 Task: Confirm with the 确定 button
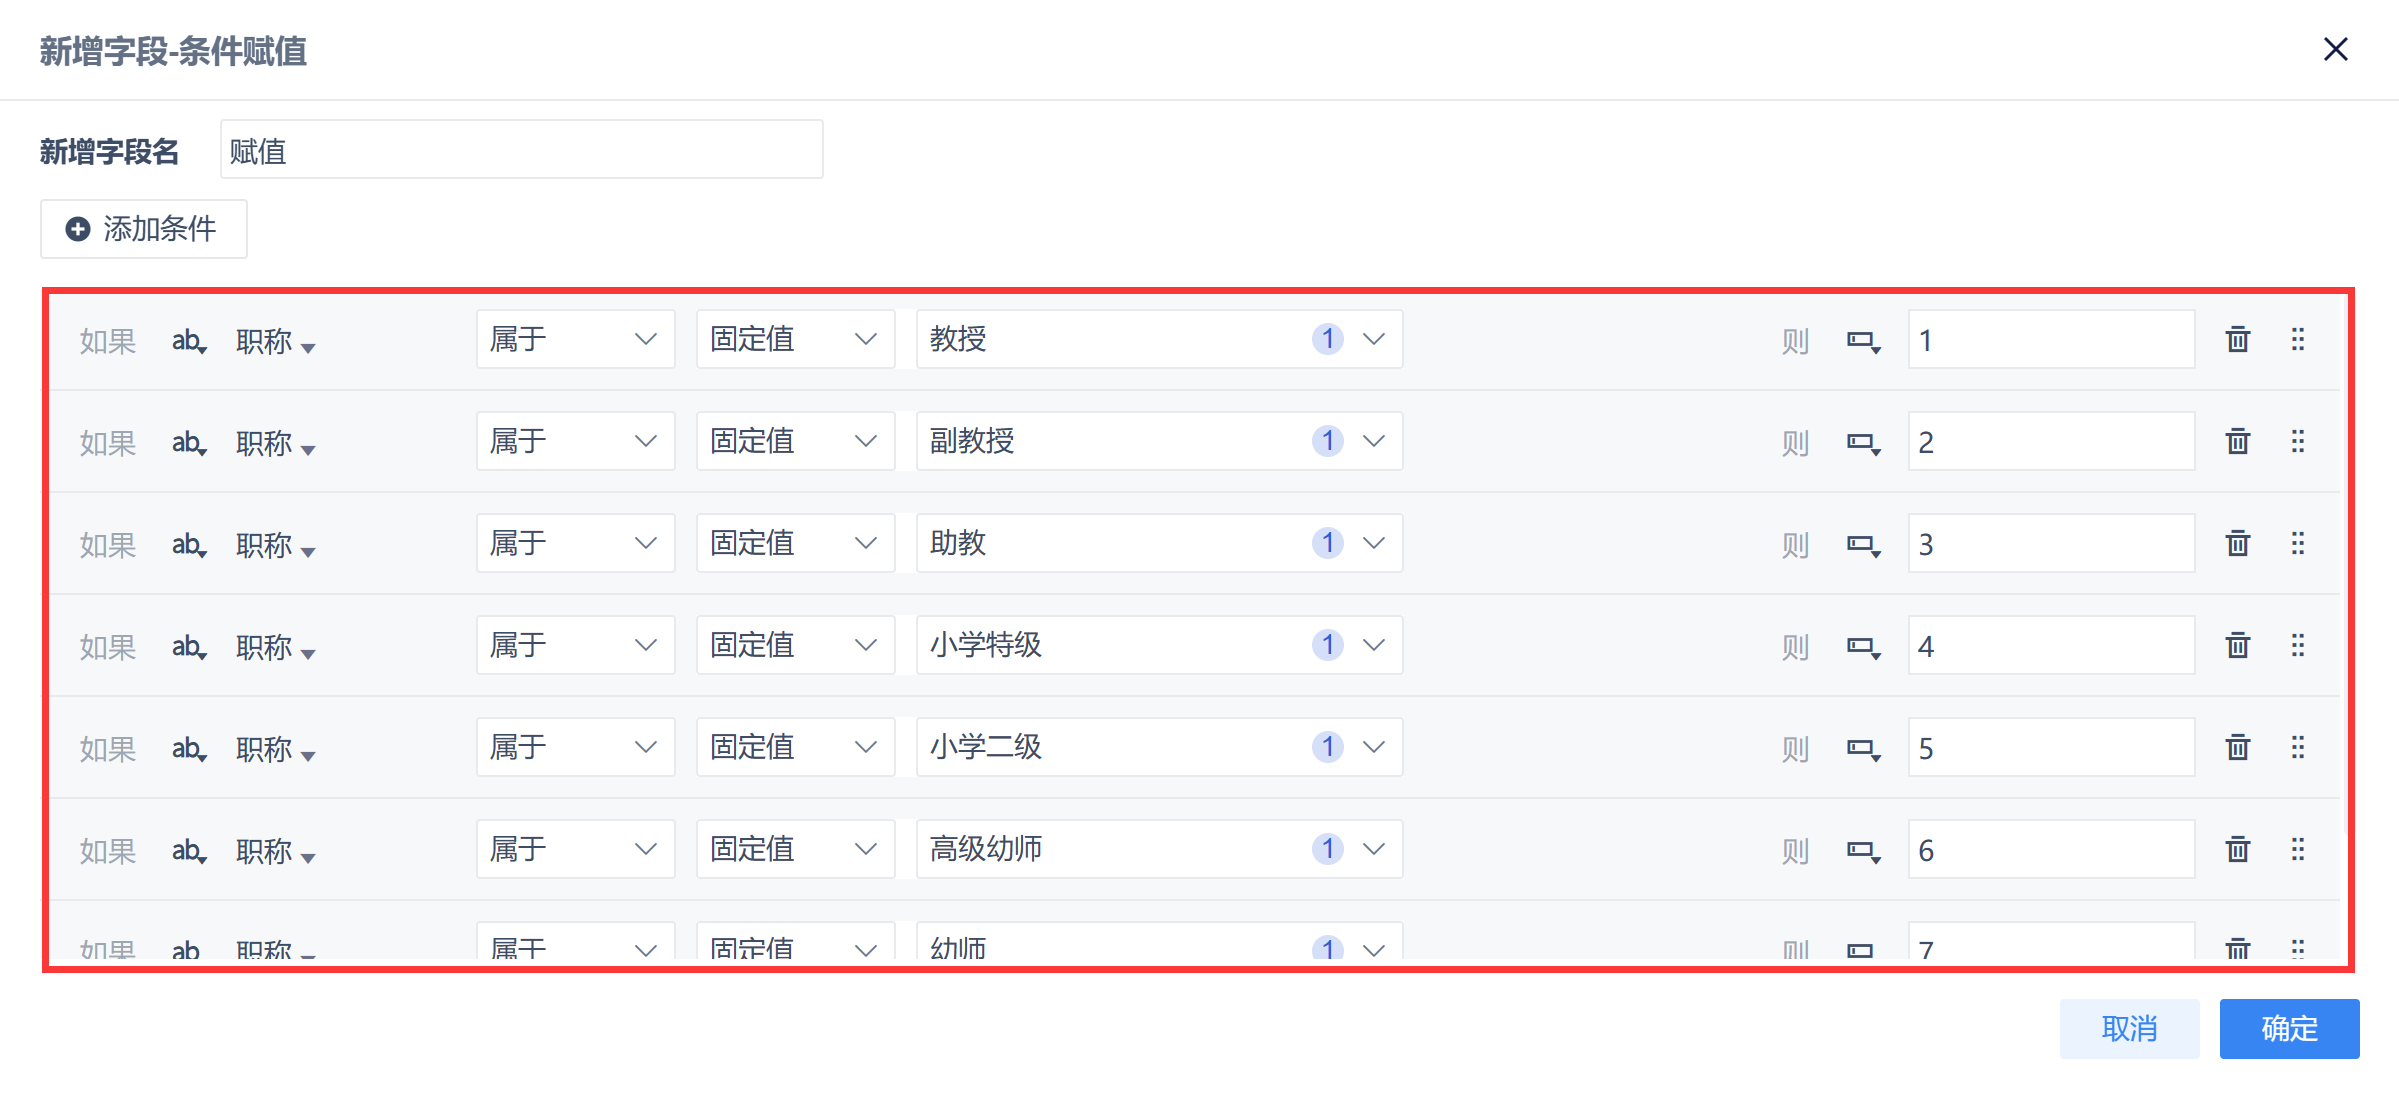point(2288,1028)
